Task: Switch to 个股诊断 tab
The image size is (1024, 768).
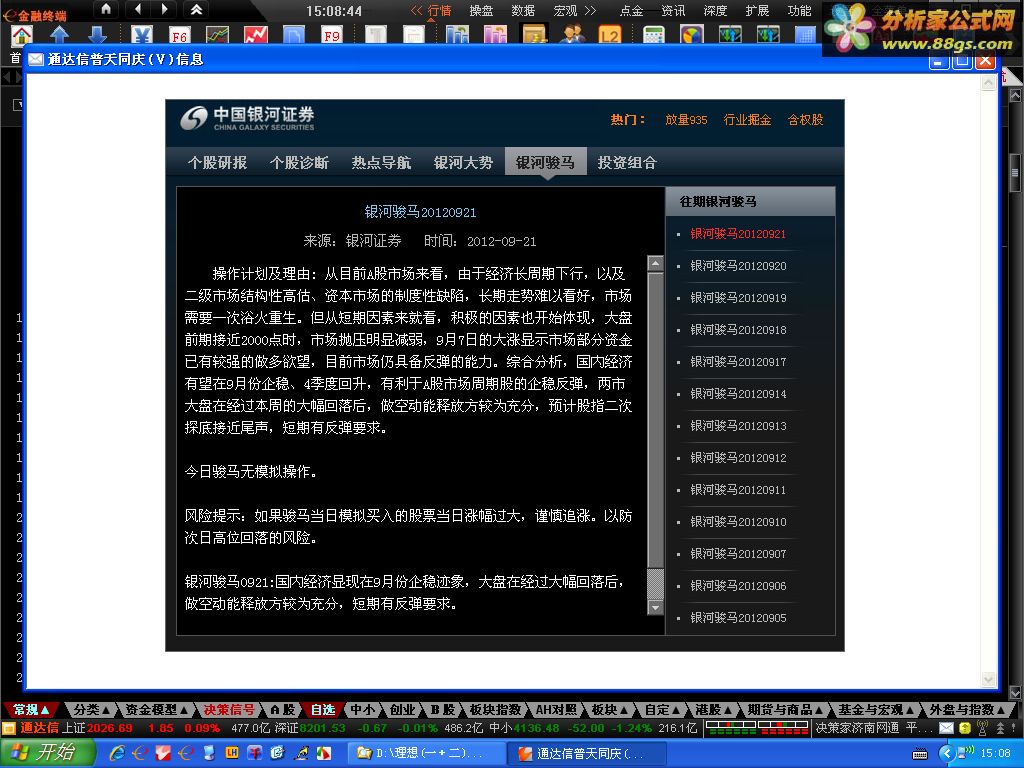Action: click(x=299, y=162)
